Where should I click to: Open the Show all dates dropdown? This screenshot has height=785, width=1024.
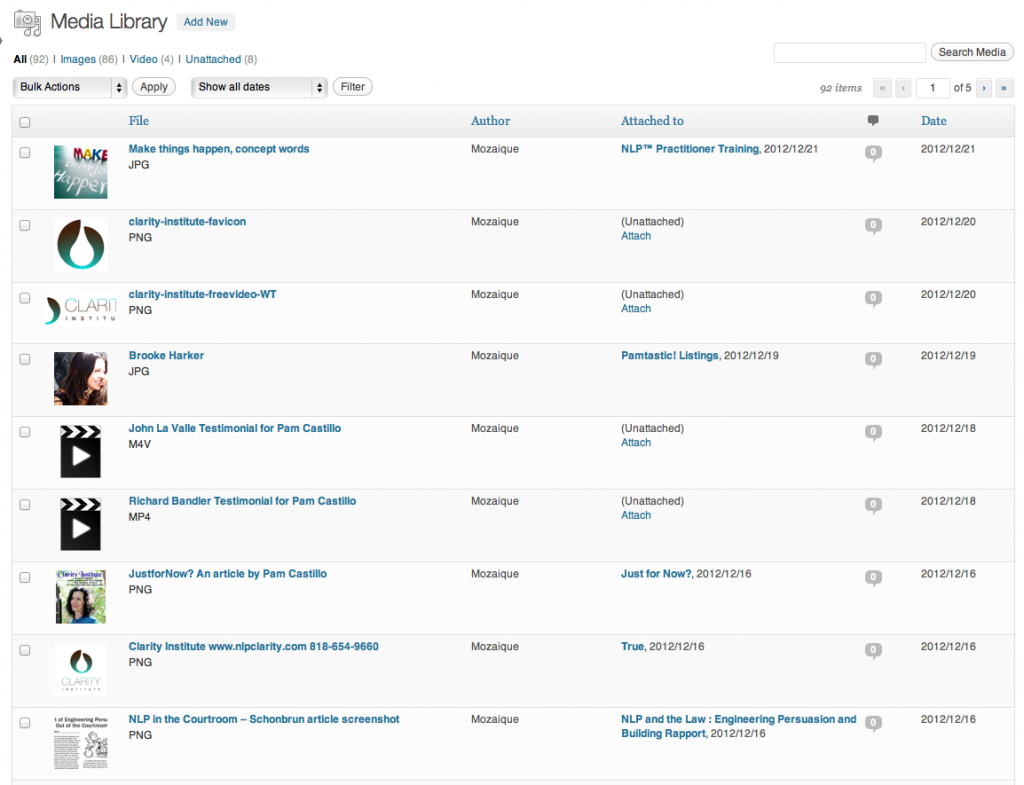[258, 87]
